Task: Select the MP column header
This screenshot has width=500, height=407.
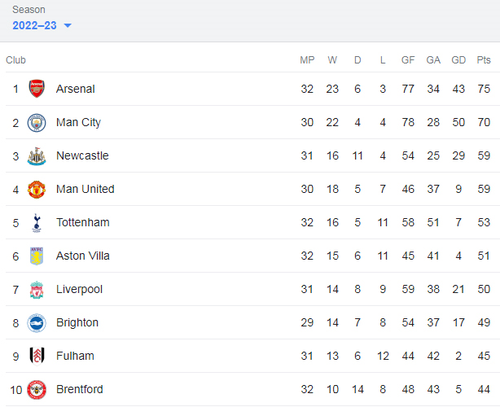Action: coord(307,60)
